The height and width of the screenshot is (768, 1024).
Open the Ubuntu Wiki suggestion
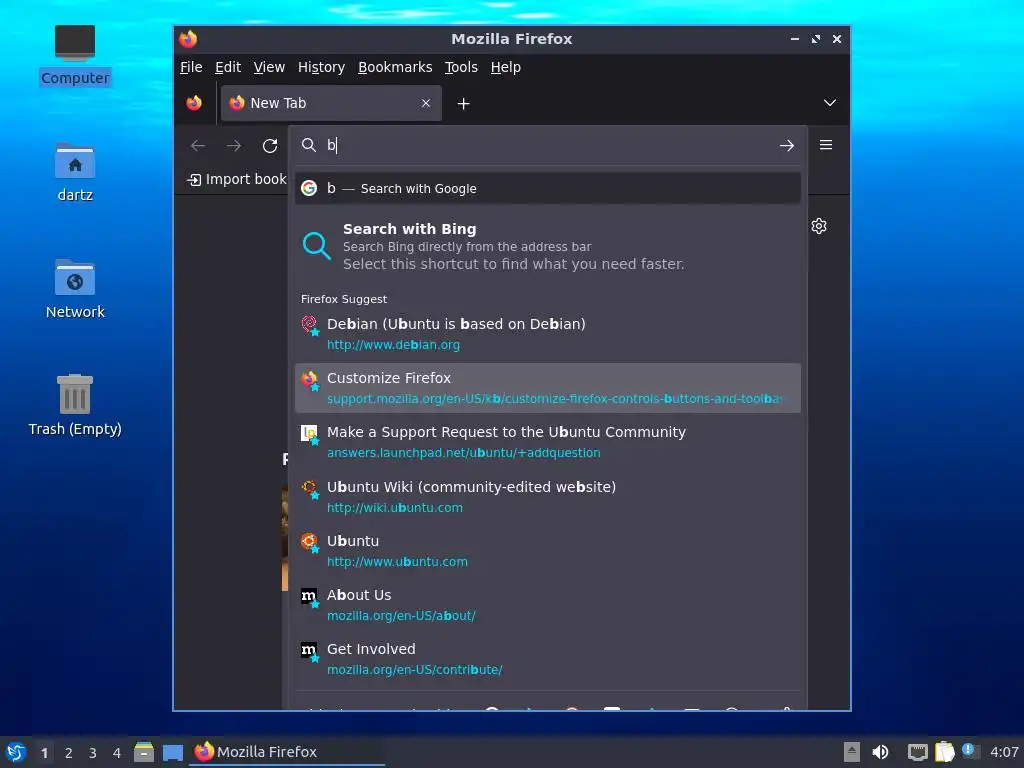point(548,496)
